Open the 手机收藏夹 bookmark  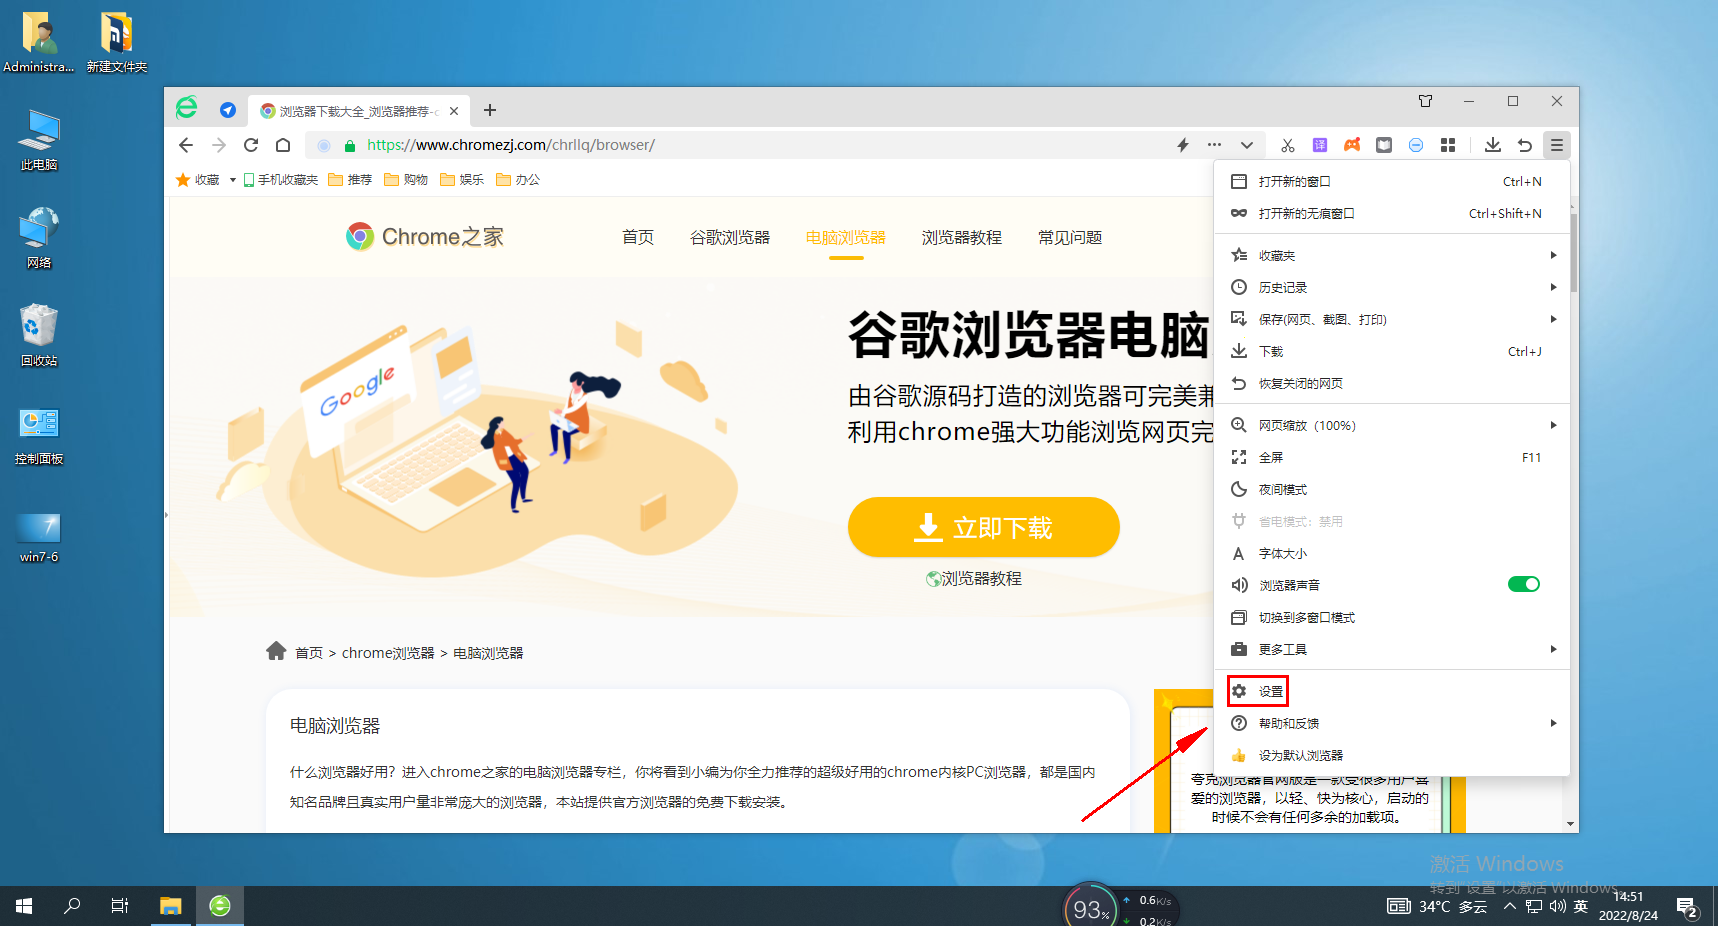(281, 180)
